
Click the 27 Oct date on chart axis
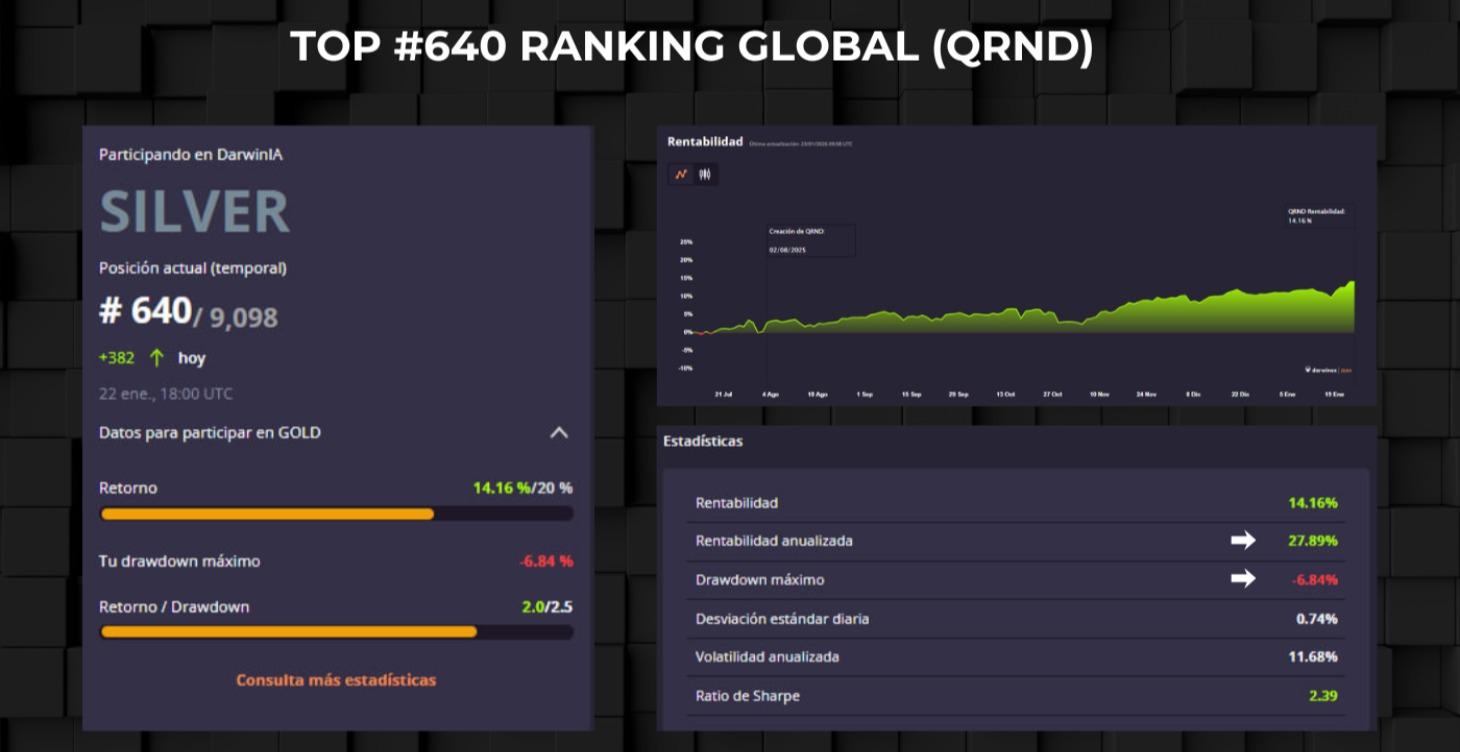pos(1052,395)
